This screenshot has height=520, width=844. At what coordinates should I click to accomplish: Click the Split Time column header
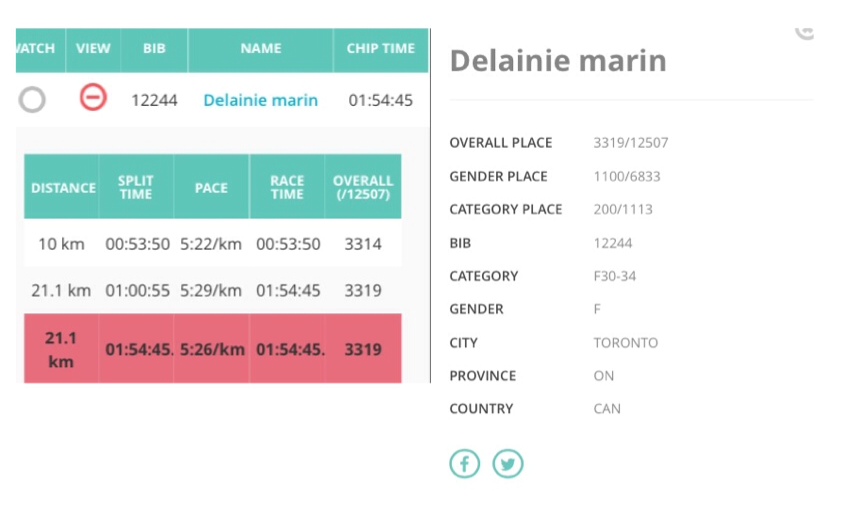click(136, 187)
